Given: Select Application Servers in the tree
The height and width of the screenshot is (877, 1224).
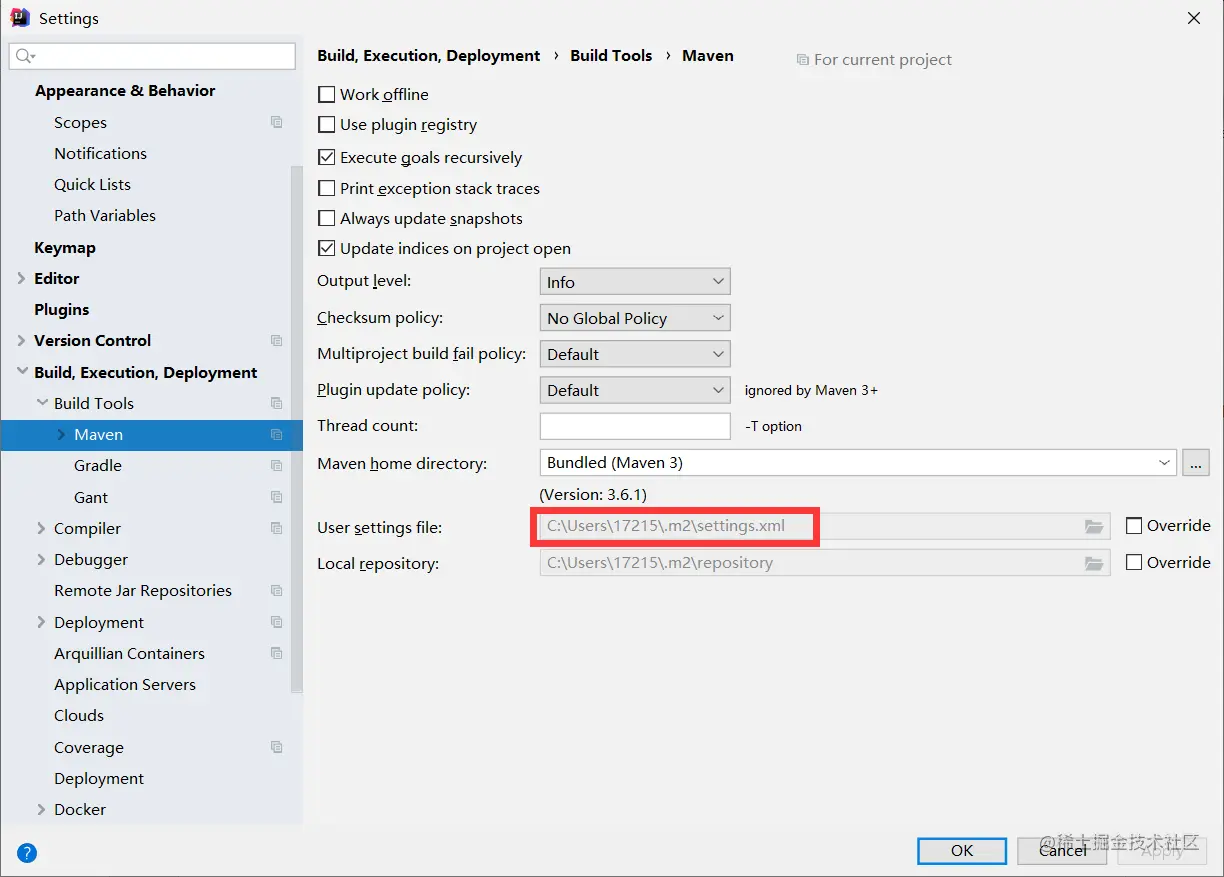Looking at the screenshot, I should pyautogui.click(x=125, y=685).
